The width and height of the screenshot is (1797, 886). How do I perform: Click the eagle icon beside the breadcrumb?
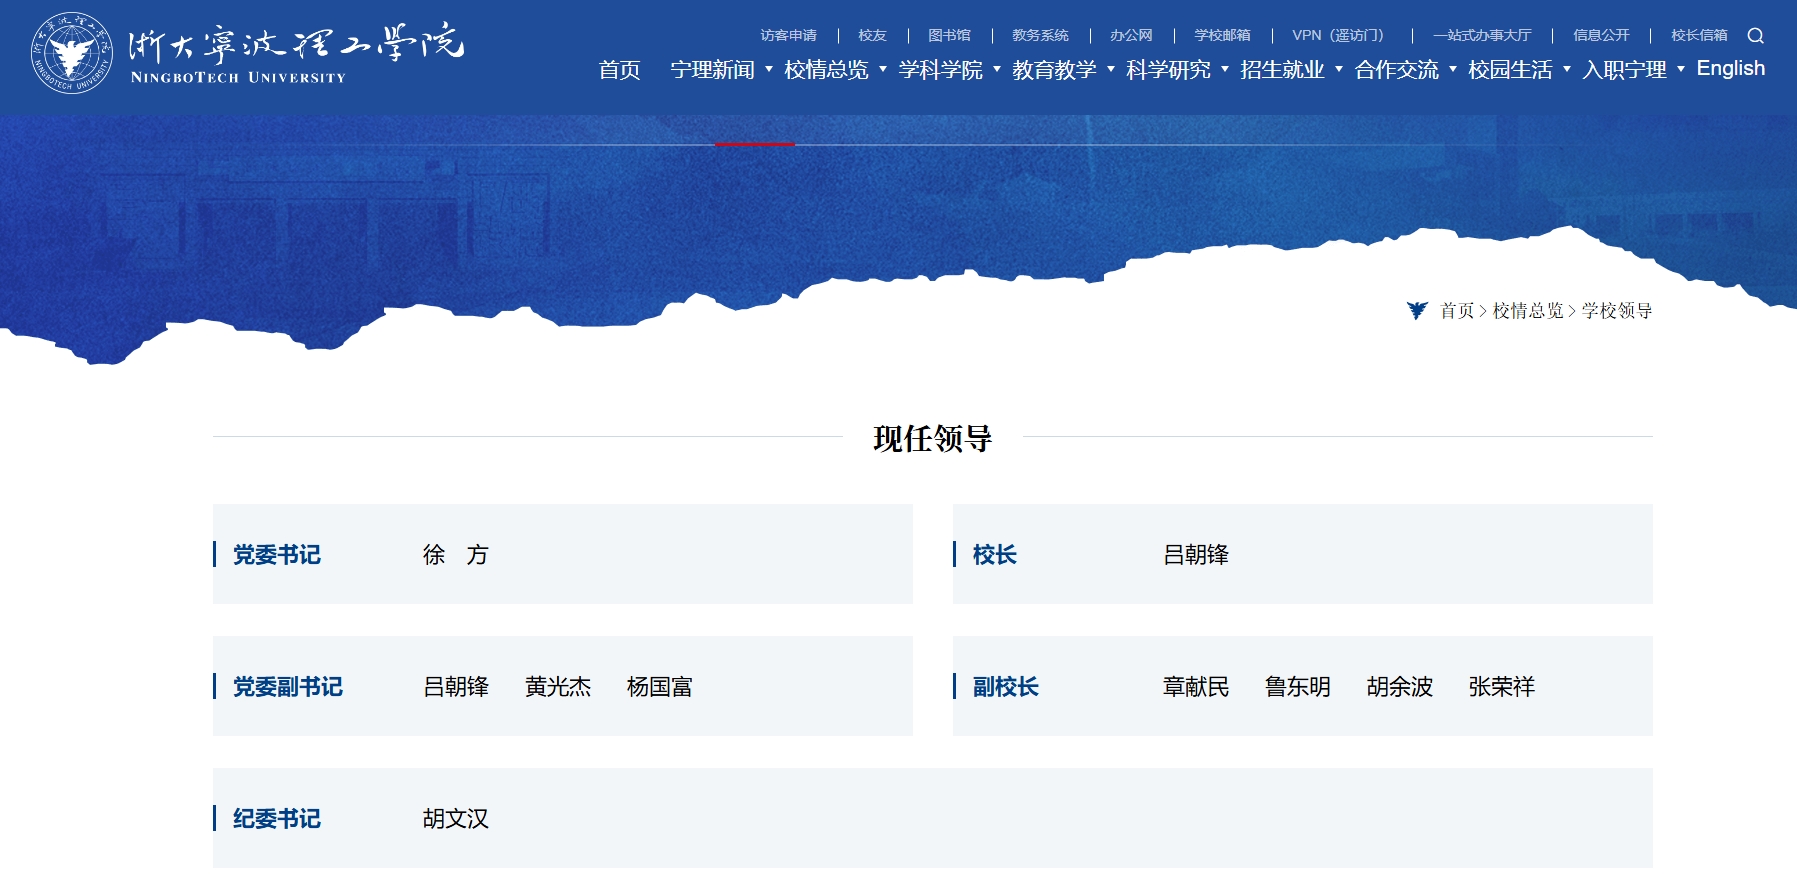[x=1416, y=311]
